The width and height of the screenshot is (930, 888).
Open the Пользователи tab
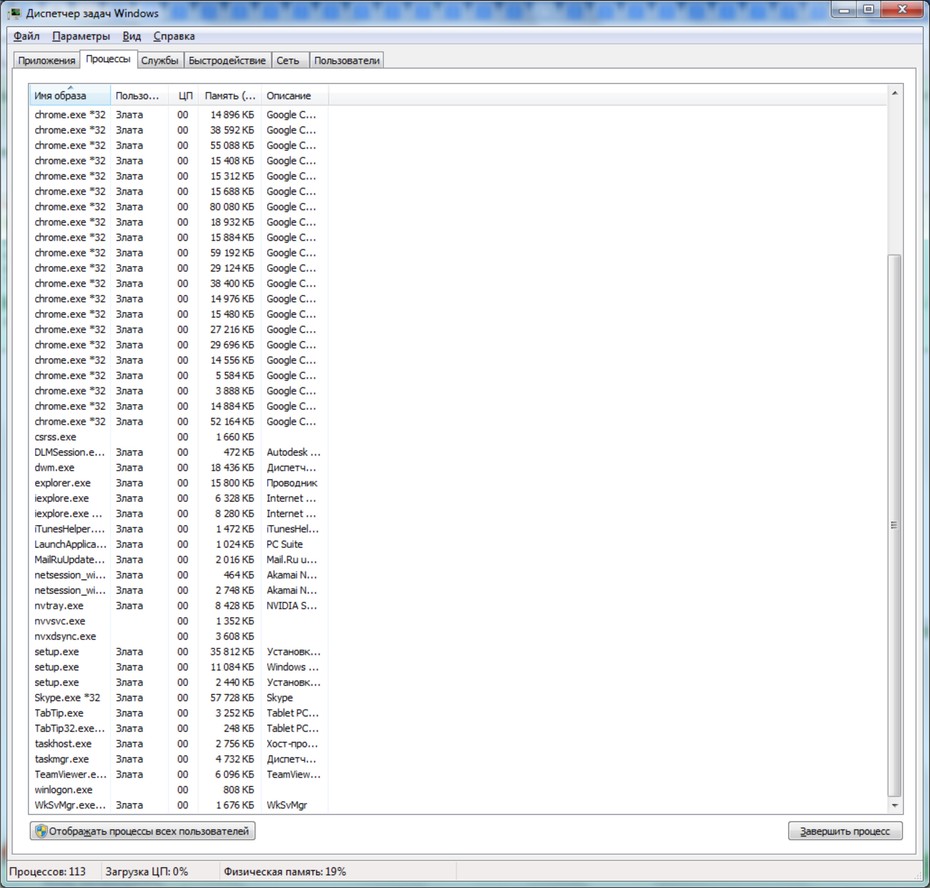tap(347, 61)
